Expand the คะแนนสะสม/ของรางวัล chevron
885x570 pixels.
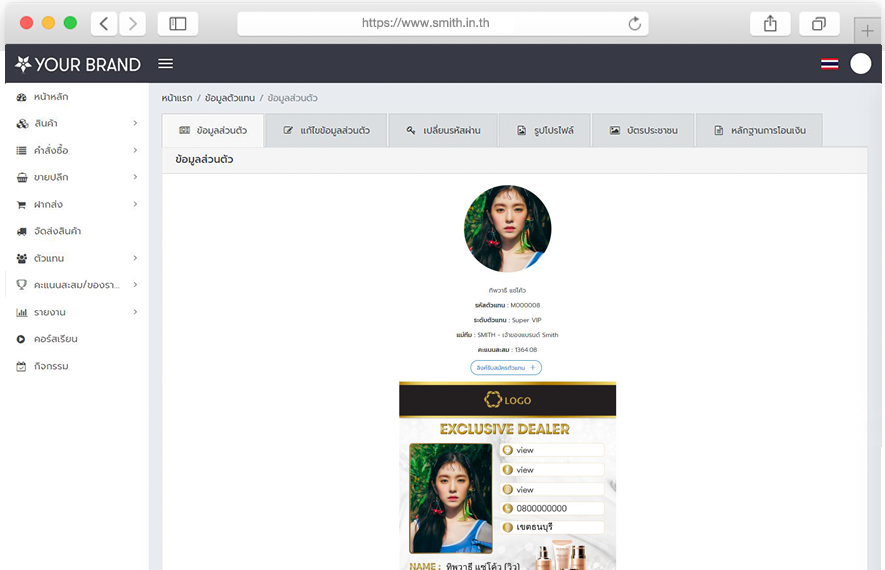coord(135,285)
